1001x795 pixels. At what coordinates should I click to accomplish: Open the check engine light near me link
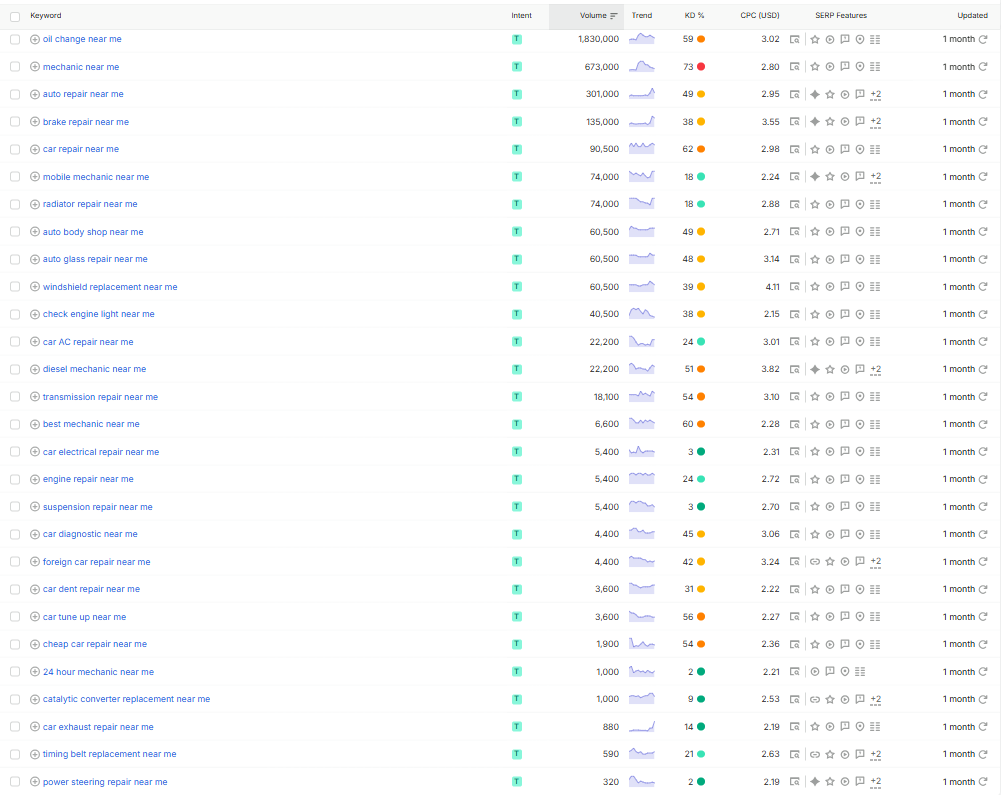tap(98, 314)
